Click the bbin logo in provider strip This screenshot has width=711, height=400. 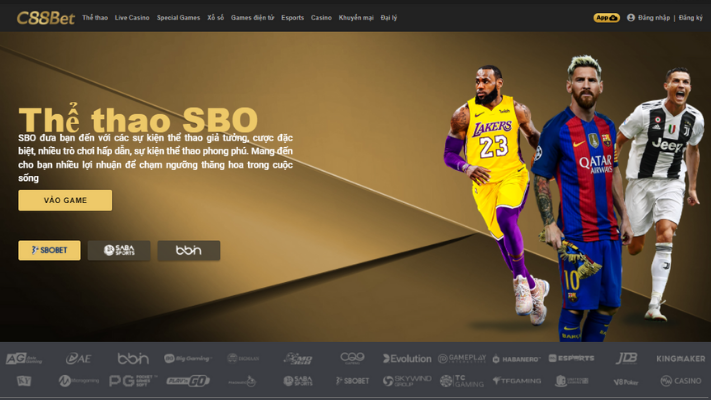click(133, 359)
